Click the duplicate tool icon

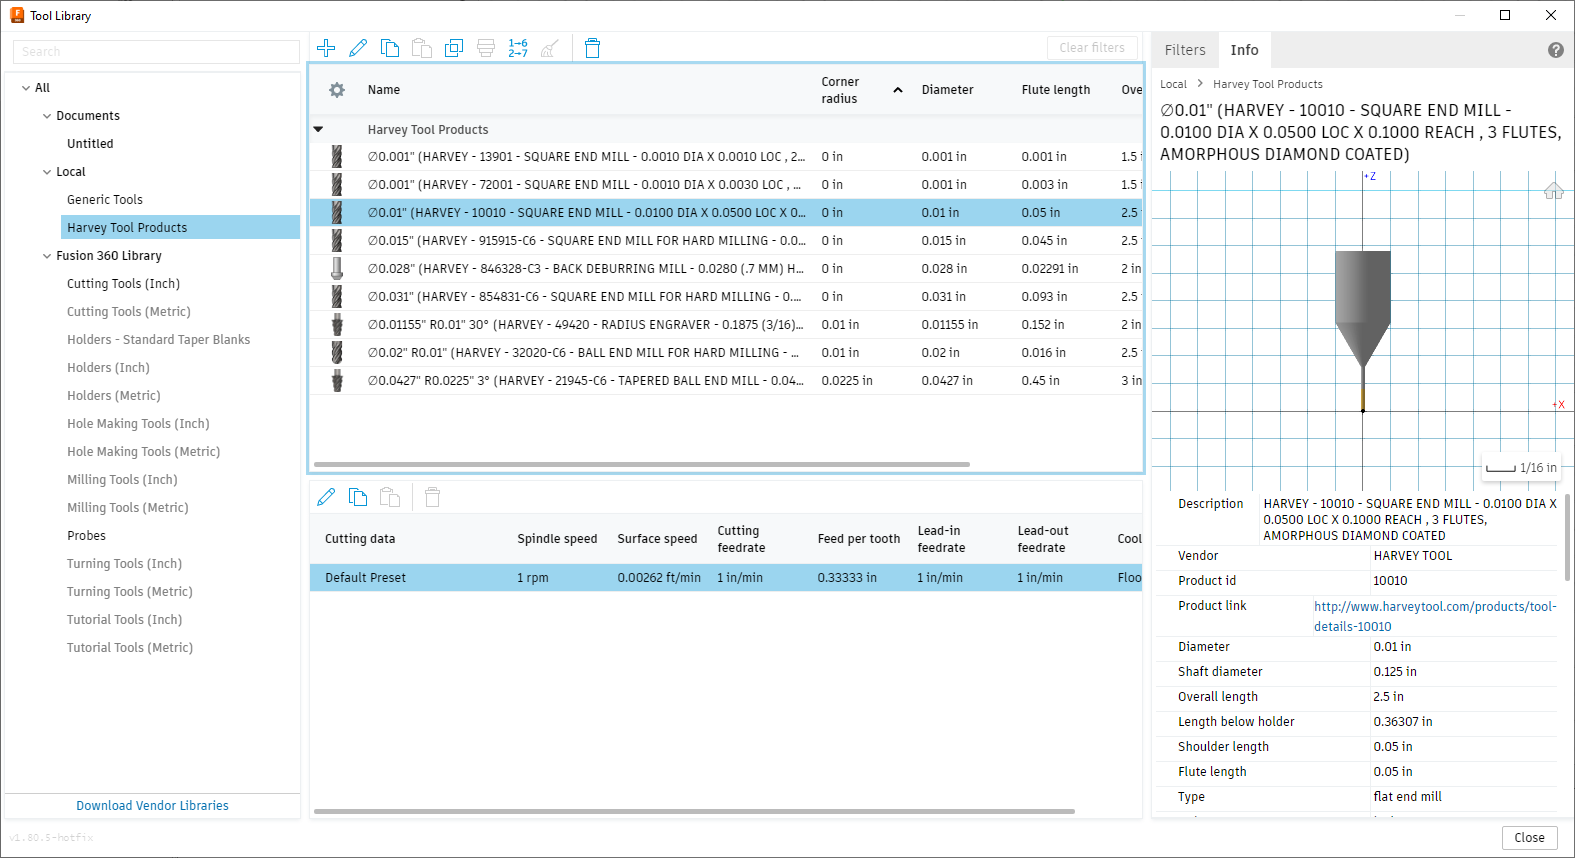(454, 48)
